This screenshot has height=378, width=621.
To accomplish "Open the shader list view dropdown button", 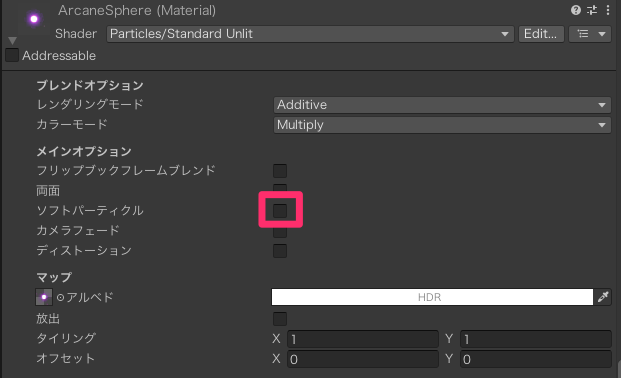I will tap(590, 34).
